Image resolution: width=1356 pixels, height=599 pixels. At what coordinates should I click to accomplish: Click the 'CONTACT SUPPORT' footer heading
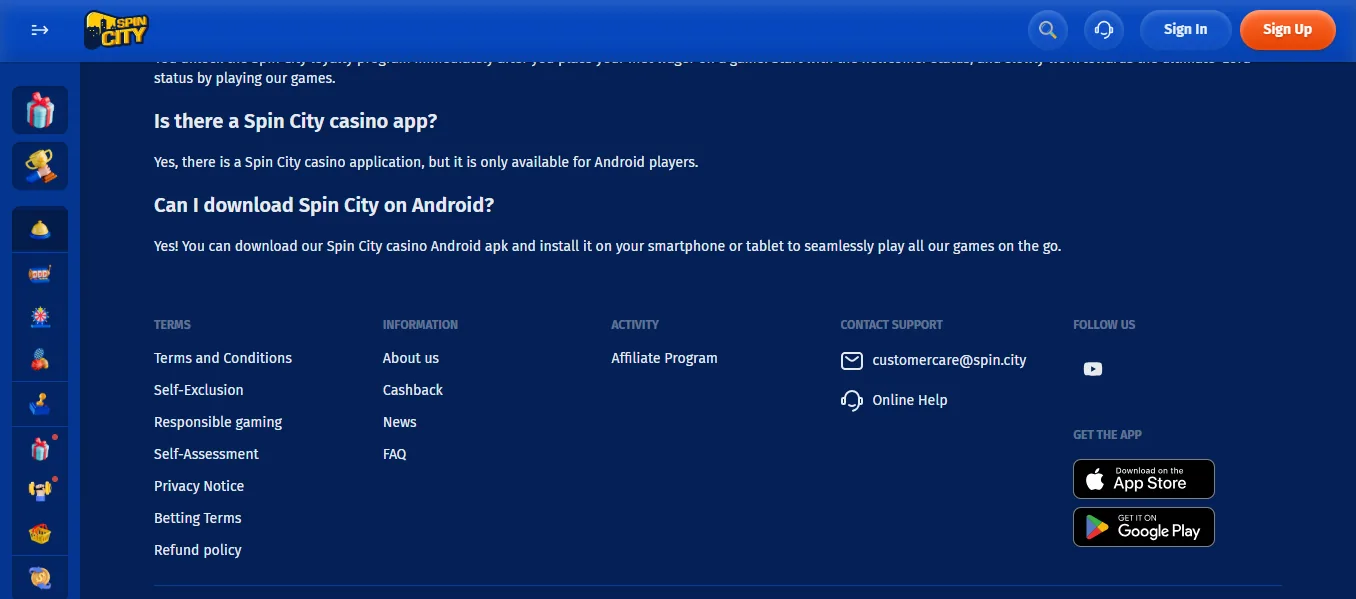click(x=892, y=325)
